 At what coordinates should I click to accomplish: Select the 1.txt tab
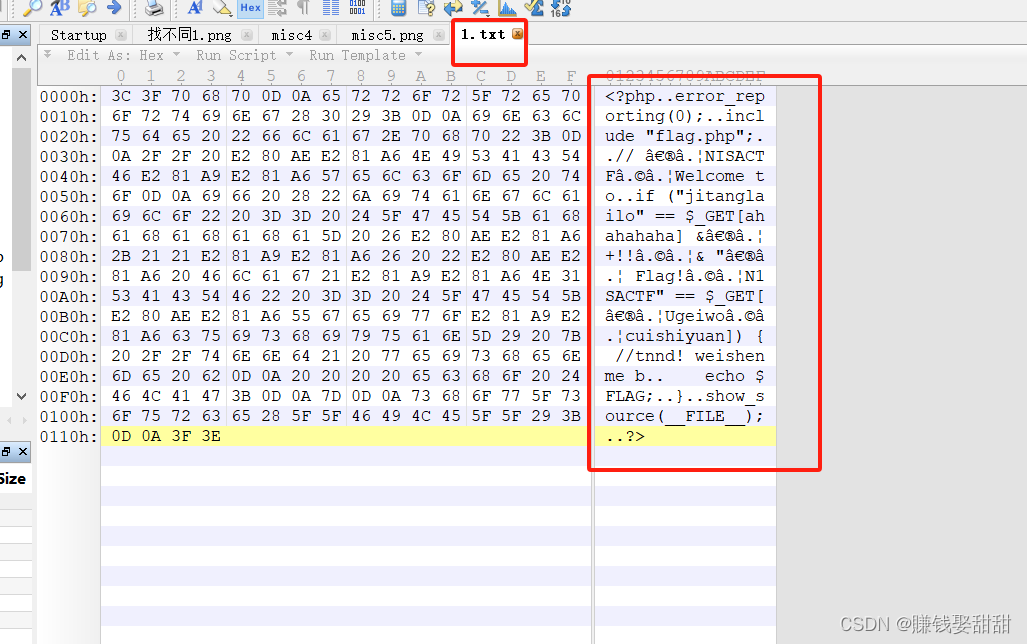pos(483,34)
